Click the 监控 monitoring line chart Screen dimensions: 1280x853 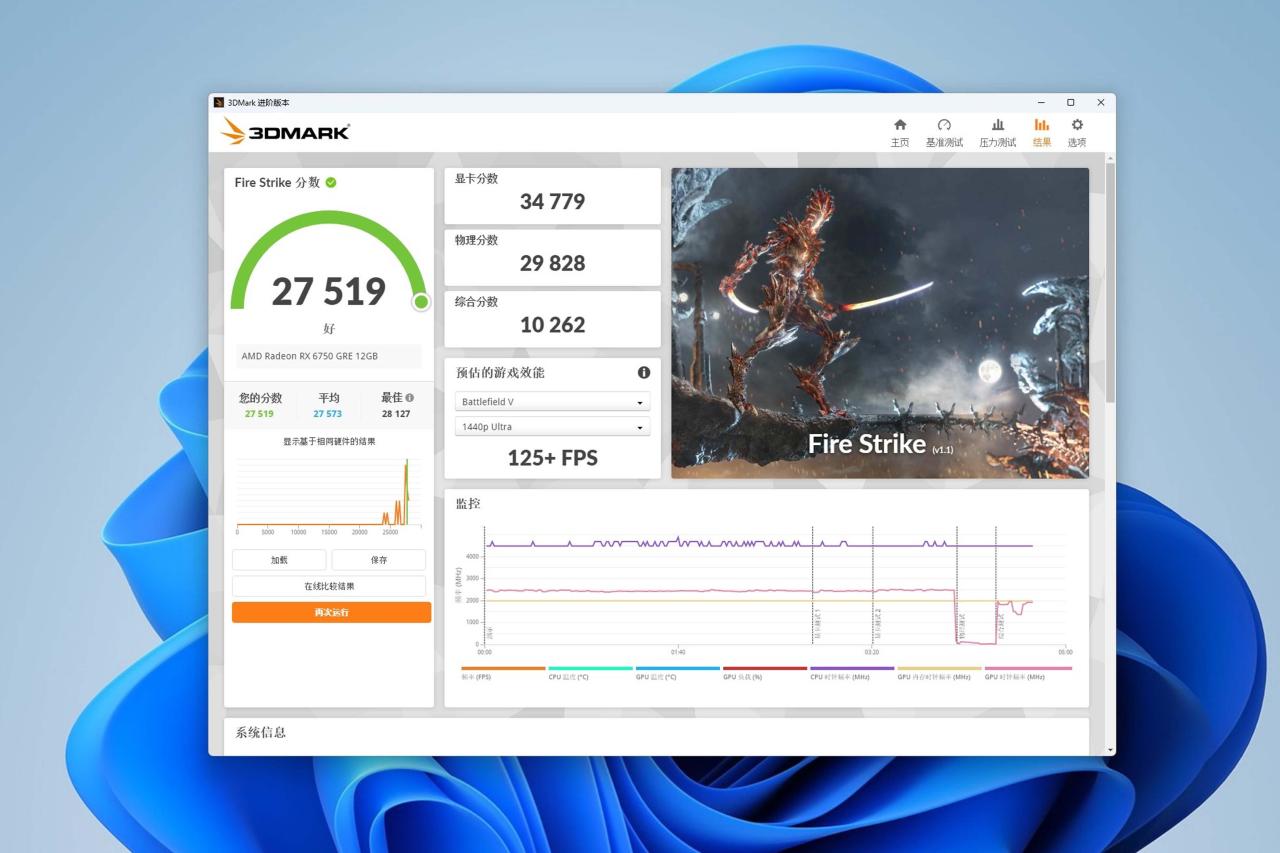click(765, 588)
